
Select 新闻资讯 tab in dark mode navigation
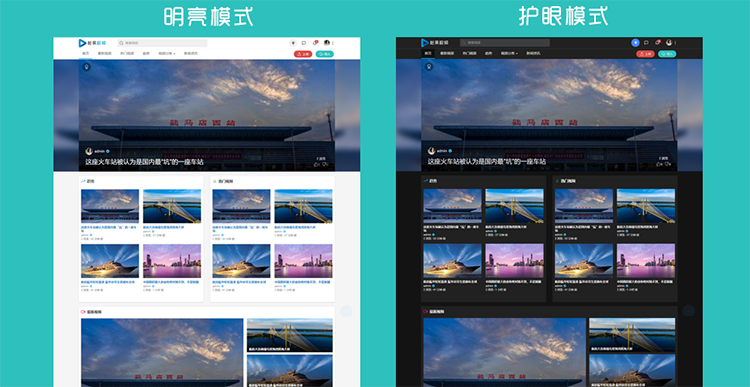pos(533,54)
